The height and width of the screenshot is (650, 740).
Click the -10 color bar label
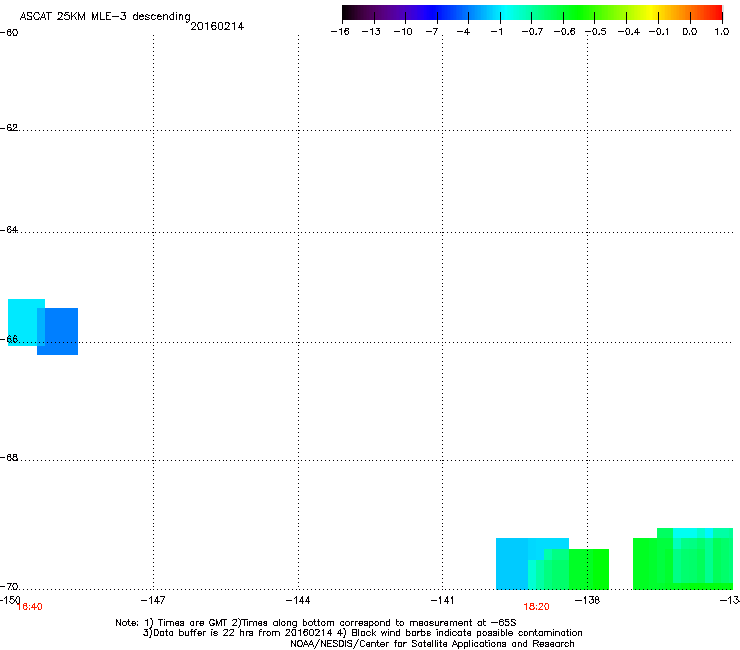(403, 32)
